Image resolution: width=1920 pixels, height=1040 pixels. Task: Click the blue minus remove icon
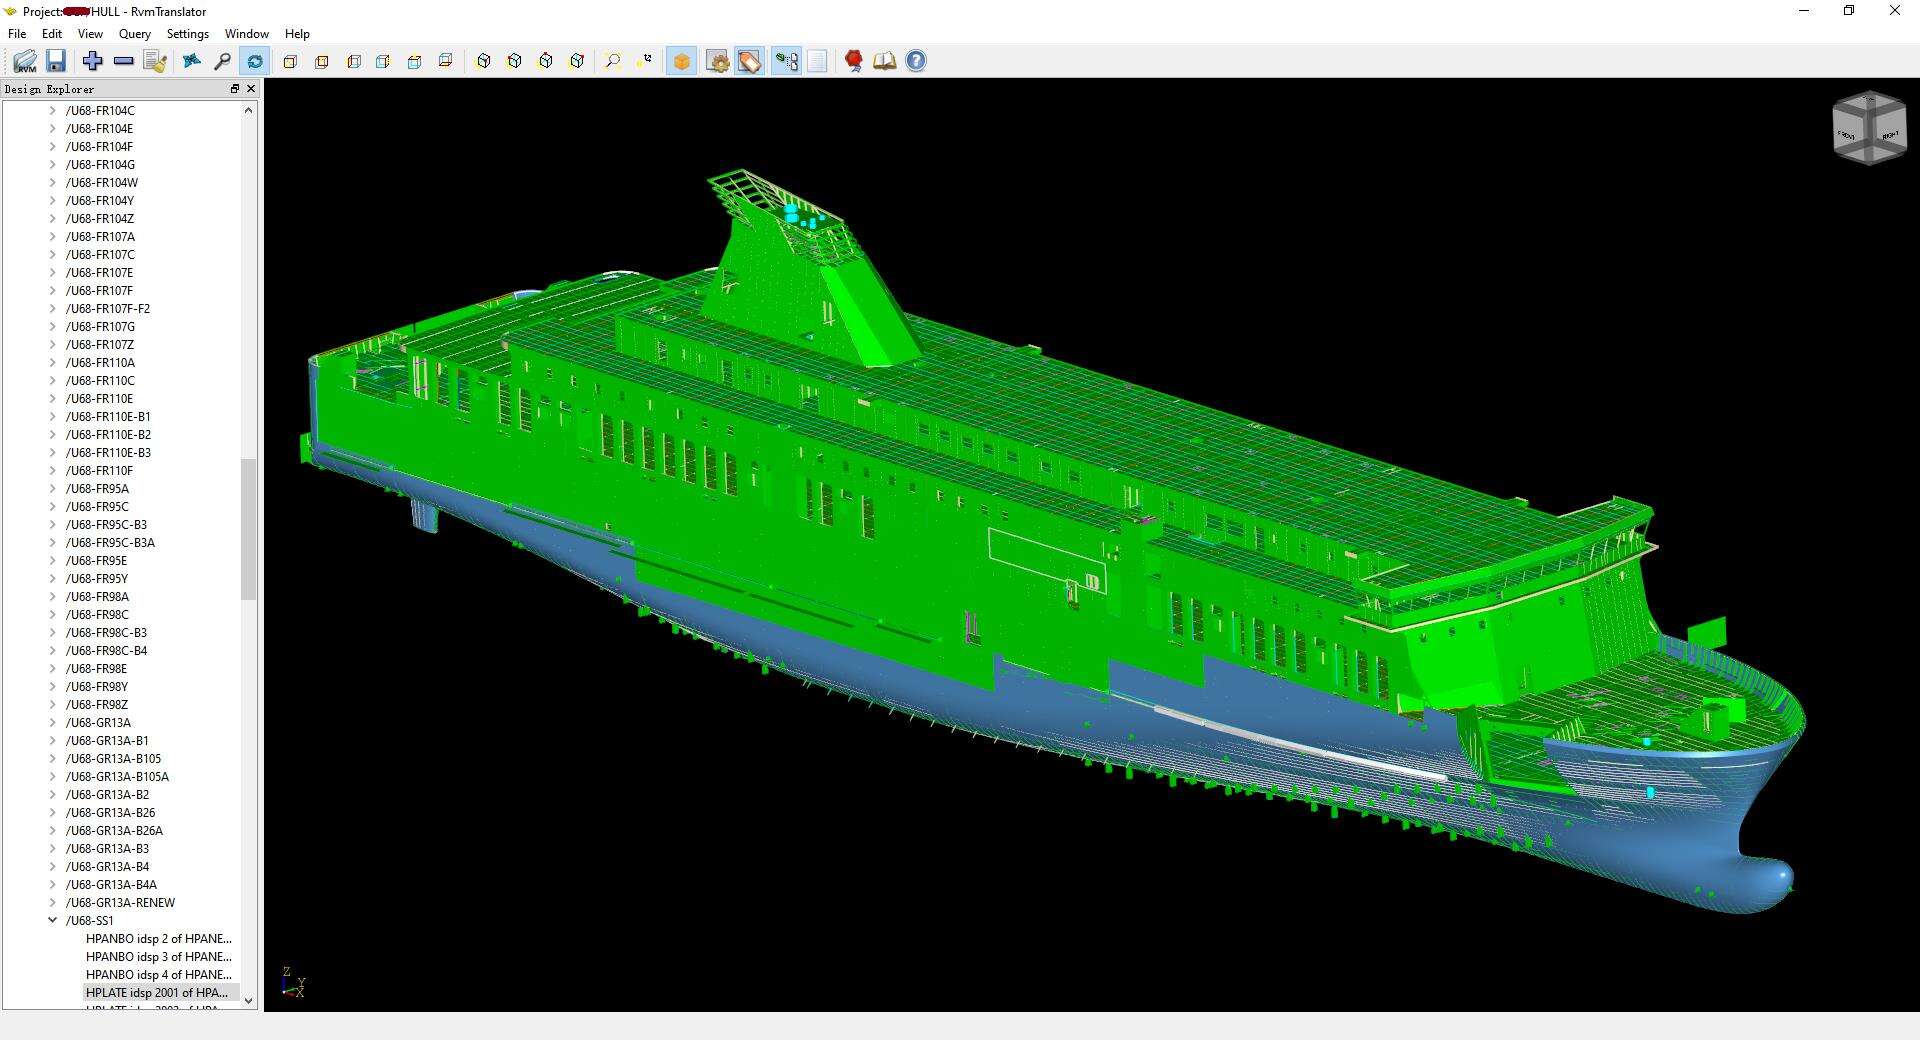[x=124, y=61]
